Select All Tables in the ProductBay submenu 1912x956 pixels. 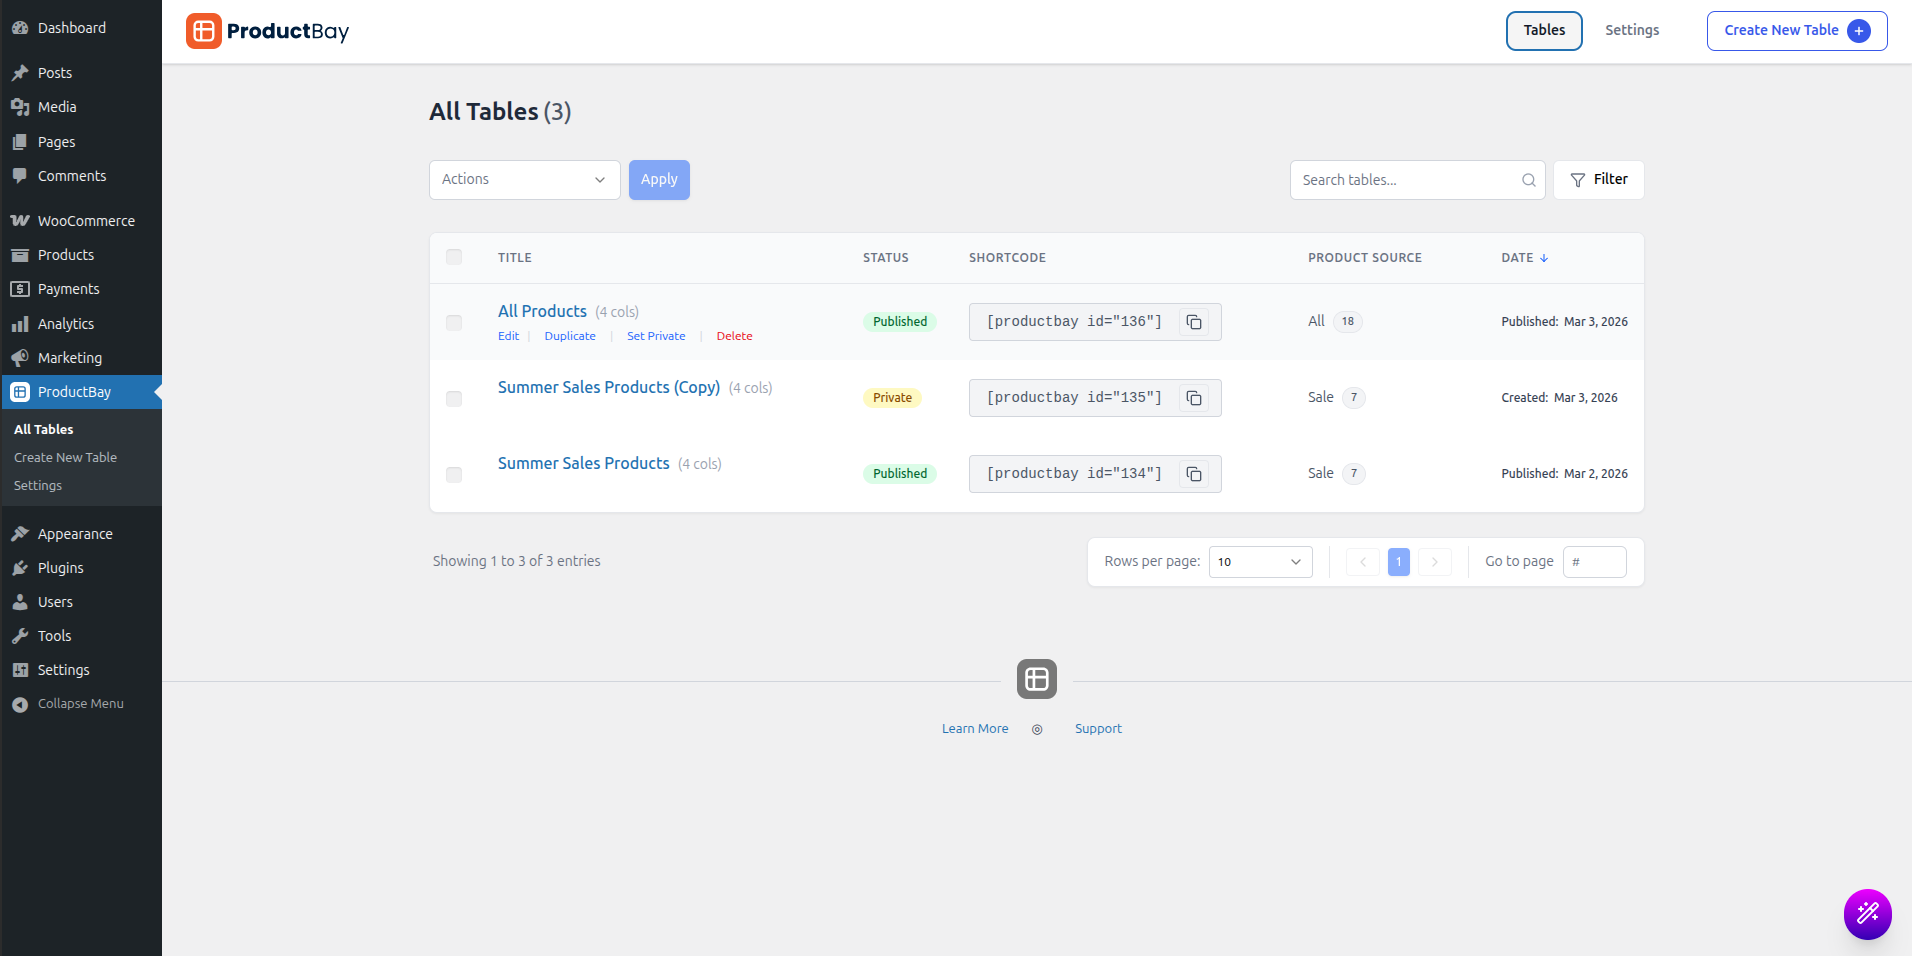point(43,428)
